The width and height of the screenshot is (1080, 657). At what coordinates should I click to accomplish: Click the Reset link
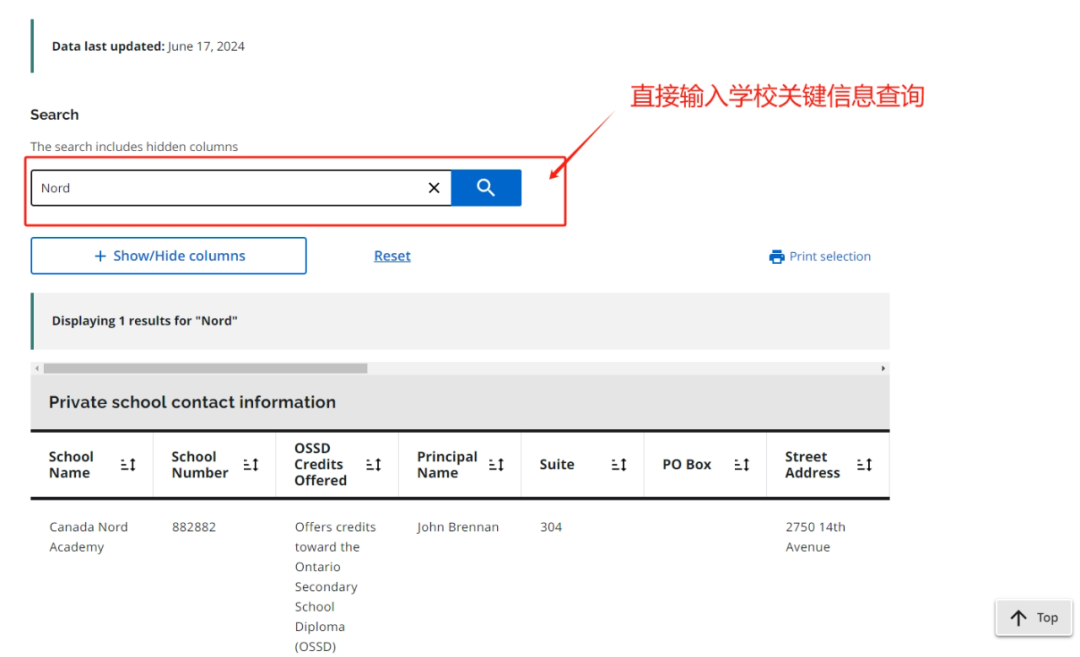392,256
